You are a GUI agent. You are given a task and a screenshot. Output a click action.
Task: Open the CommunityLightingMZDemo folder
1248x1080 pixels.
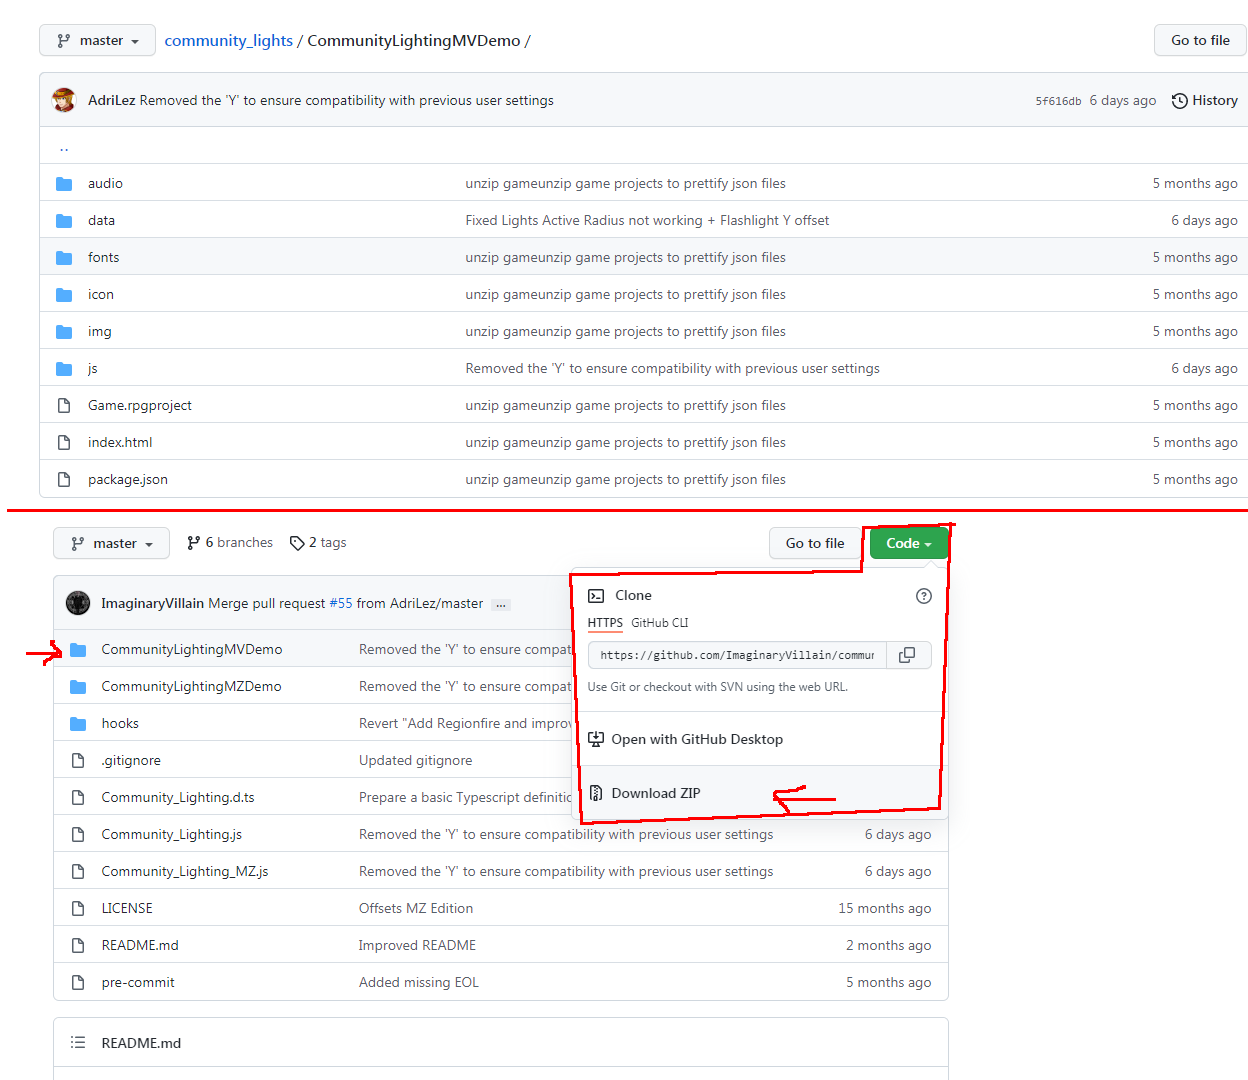pos(191,686)
